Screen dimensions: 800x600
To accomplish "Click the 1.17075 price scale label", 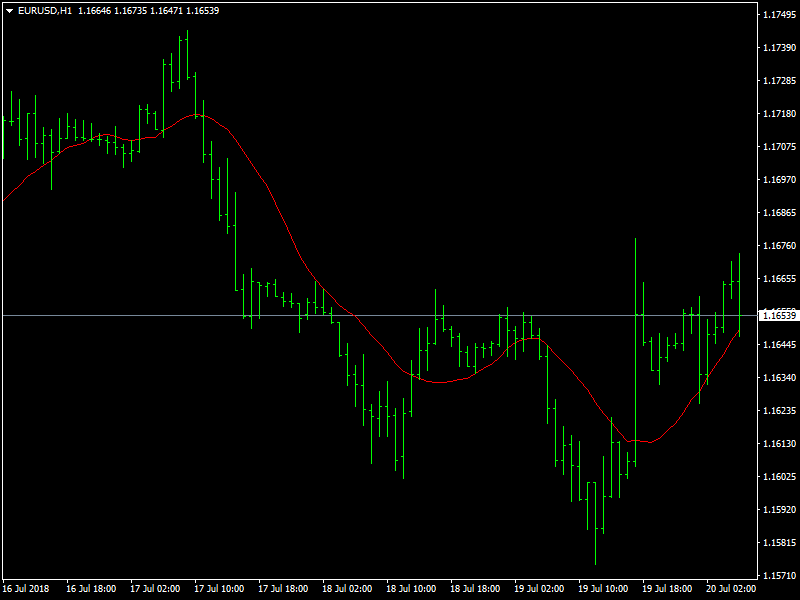I will (x=779, y=147).
